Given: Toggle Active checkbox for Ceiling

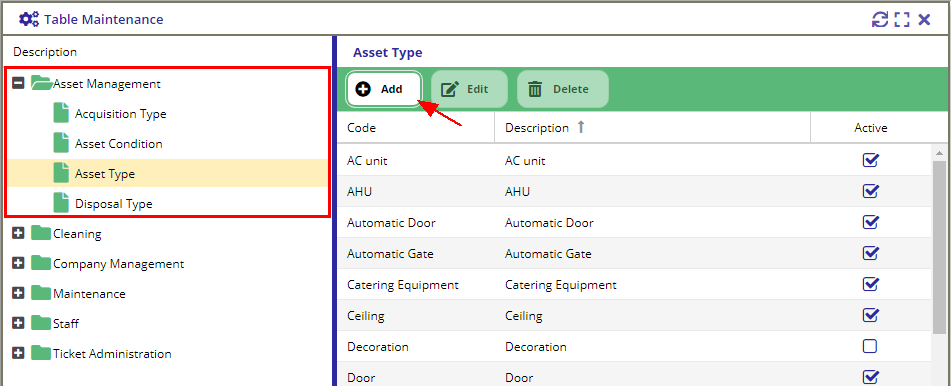Looking at the screenshot, I should click(x=870, y=315).
